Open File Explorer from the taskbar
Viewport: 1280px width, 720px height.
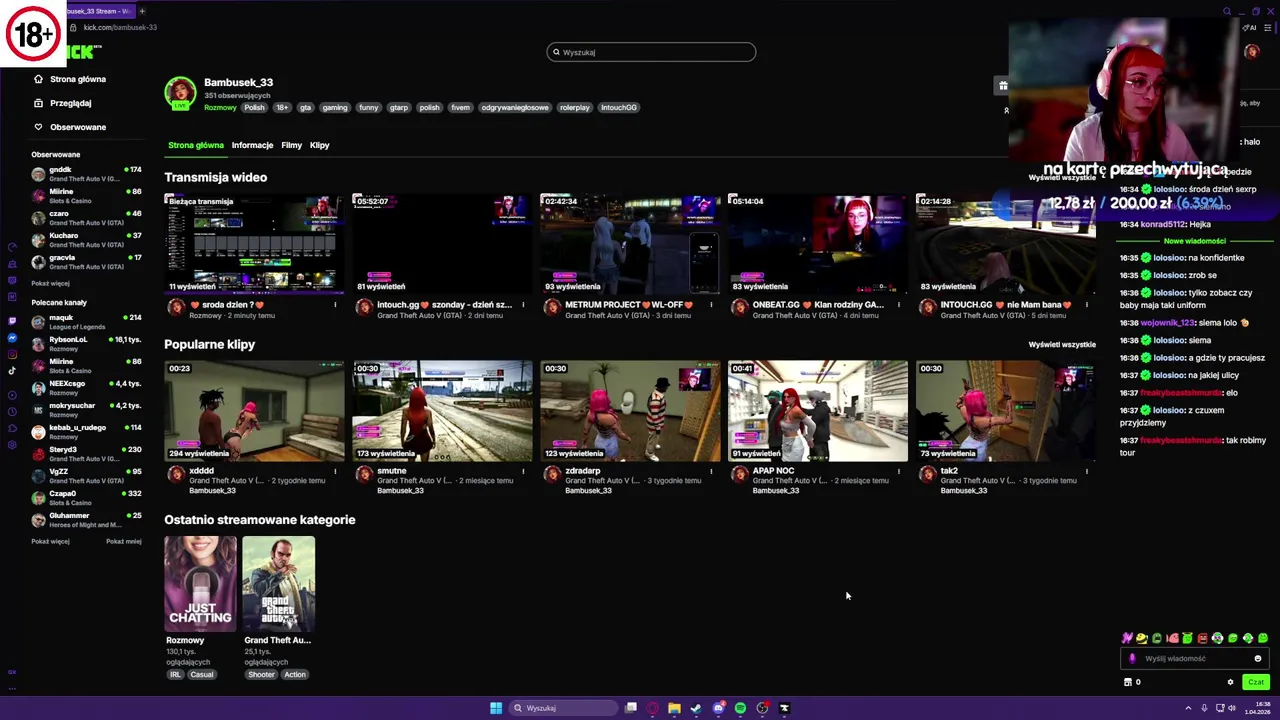[674, 708]
